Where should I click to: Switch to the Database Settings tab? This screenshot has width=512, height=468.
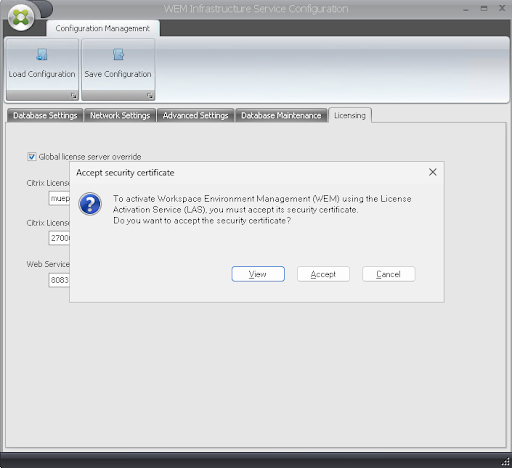tap(45, 115)
